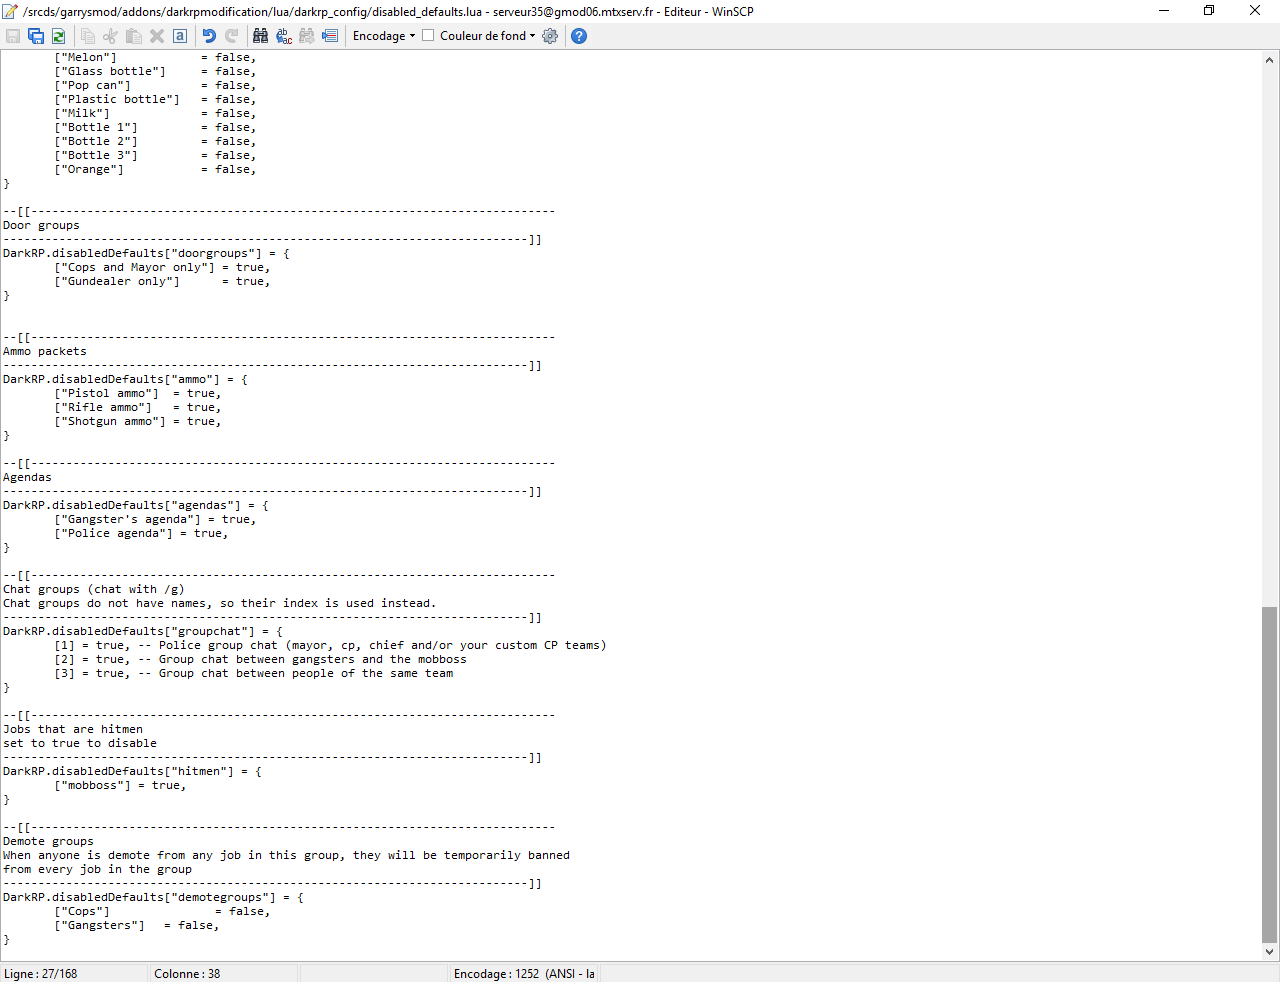Click the "Bottle 2" = false line
The width and height of the screenshot is (1280, 982).
(x=155, y=141)
